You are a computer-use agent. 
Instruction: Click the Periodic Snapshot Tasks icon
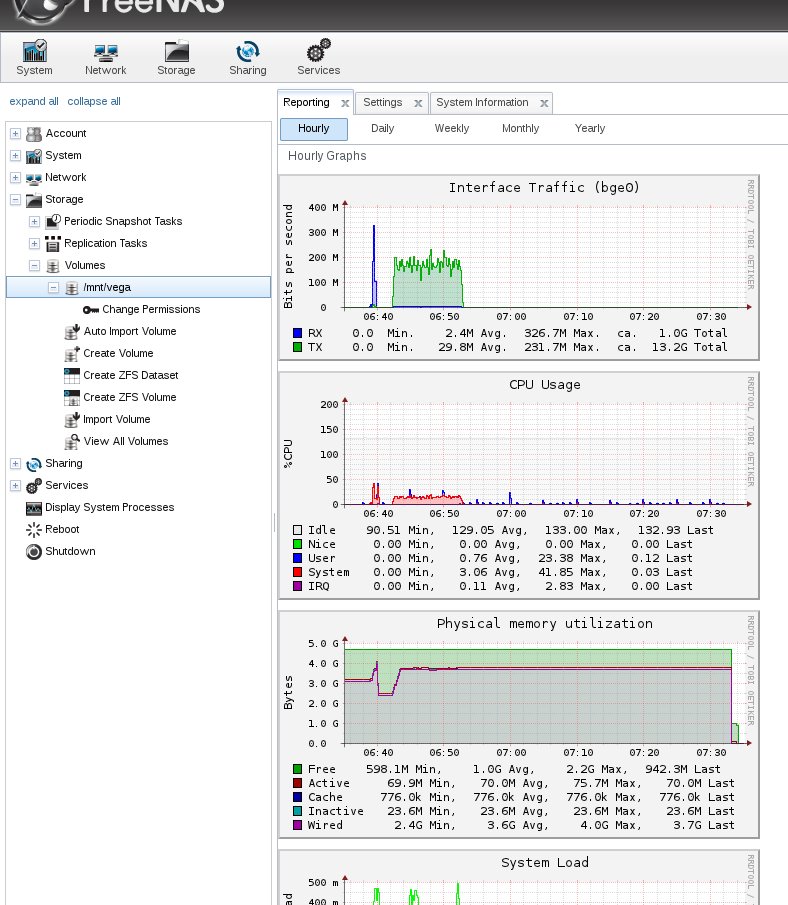point(53,221)
